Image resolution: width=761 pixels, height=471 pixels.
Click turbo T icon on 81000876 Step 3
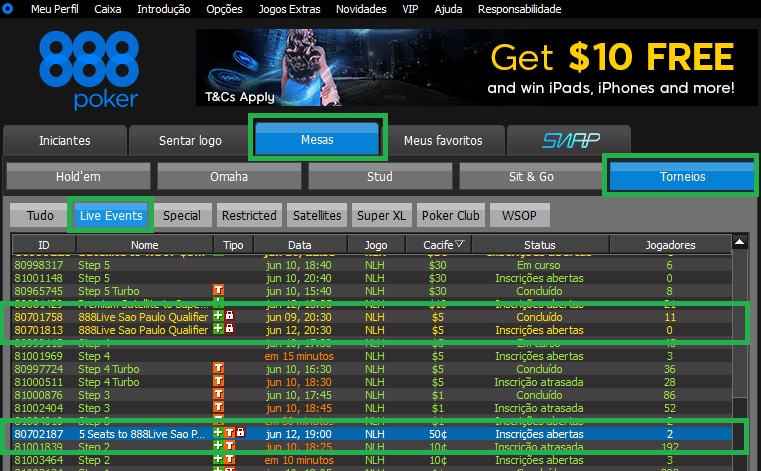(x=218, y=394)
